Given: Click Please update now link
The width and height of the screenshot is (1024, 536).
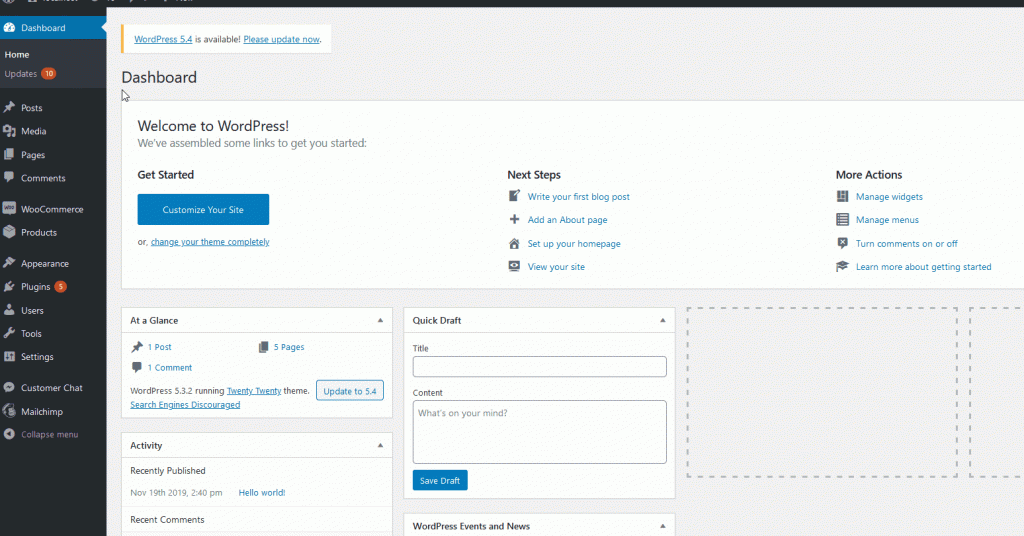Looking at the screenshot, I should pyautogui.click(x=281, y=39).
